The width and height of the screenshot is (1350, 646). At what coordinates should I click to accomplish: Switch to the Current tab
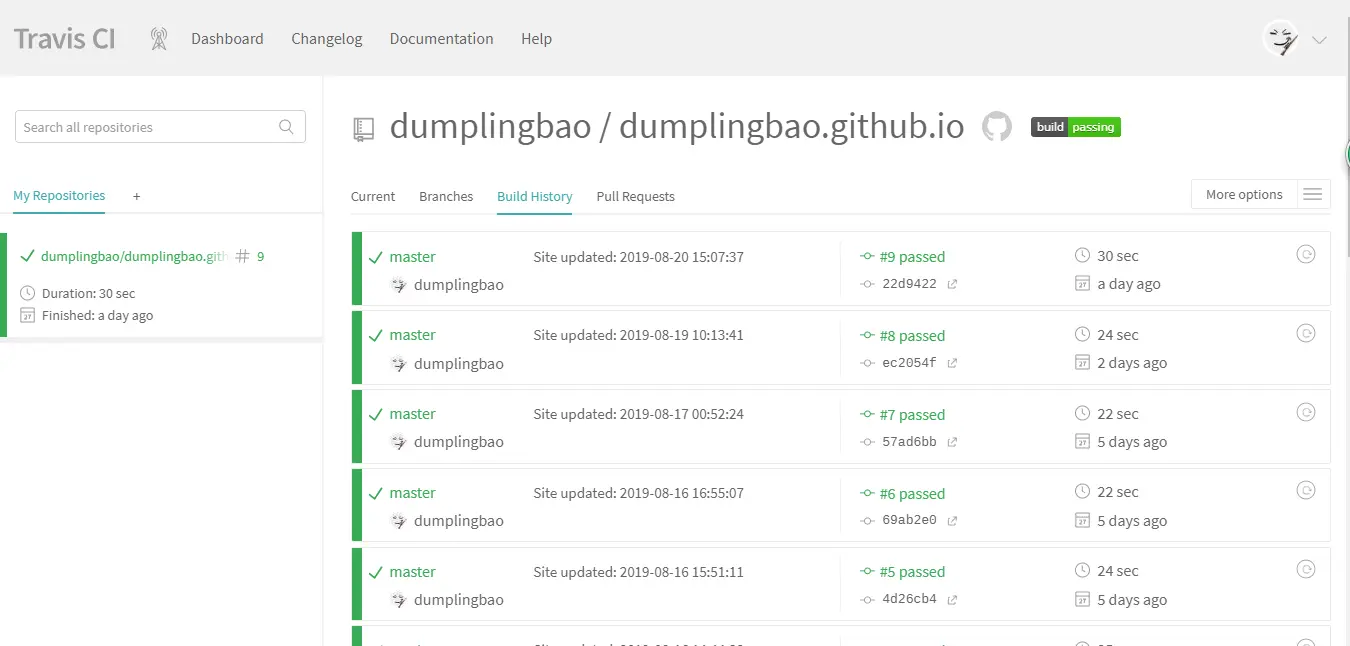pyautogui.click(x=373, y=196)
